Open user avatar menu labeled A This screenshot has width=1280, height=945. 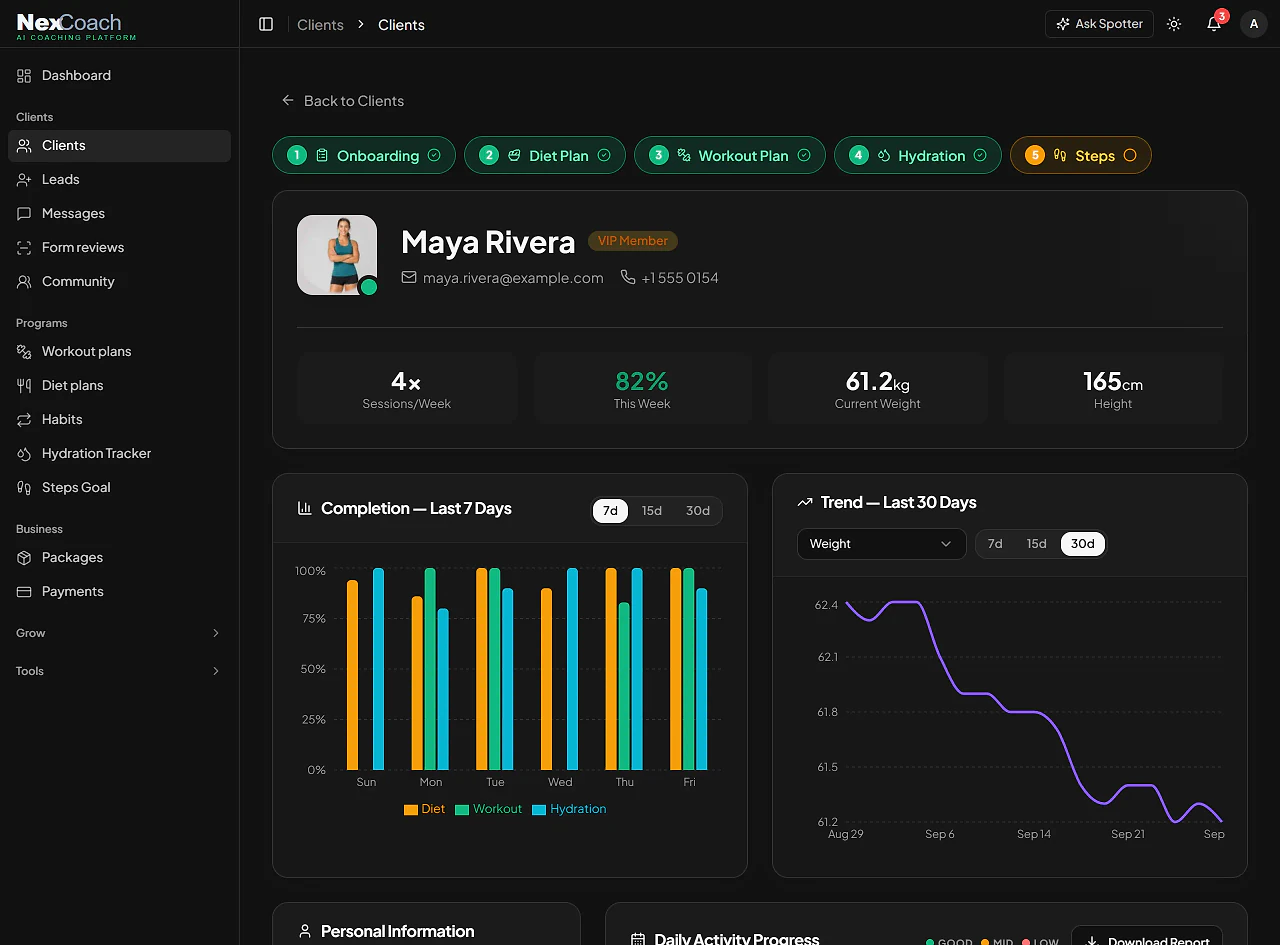(x=1254, y=24)
